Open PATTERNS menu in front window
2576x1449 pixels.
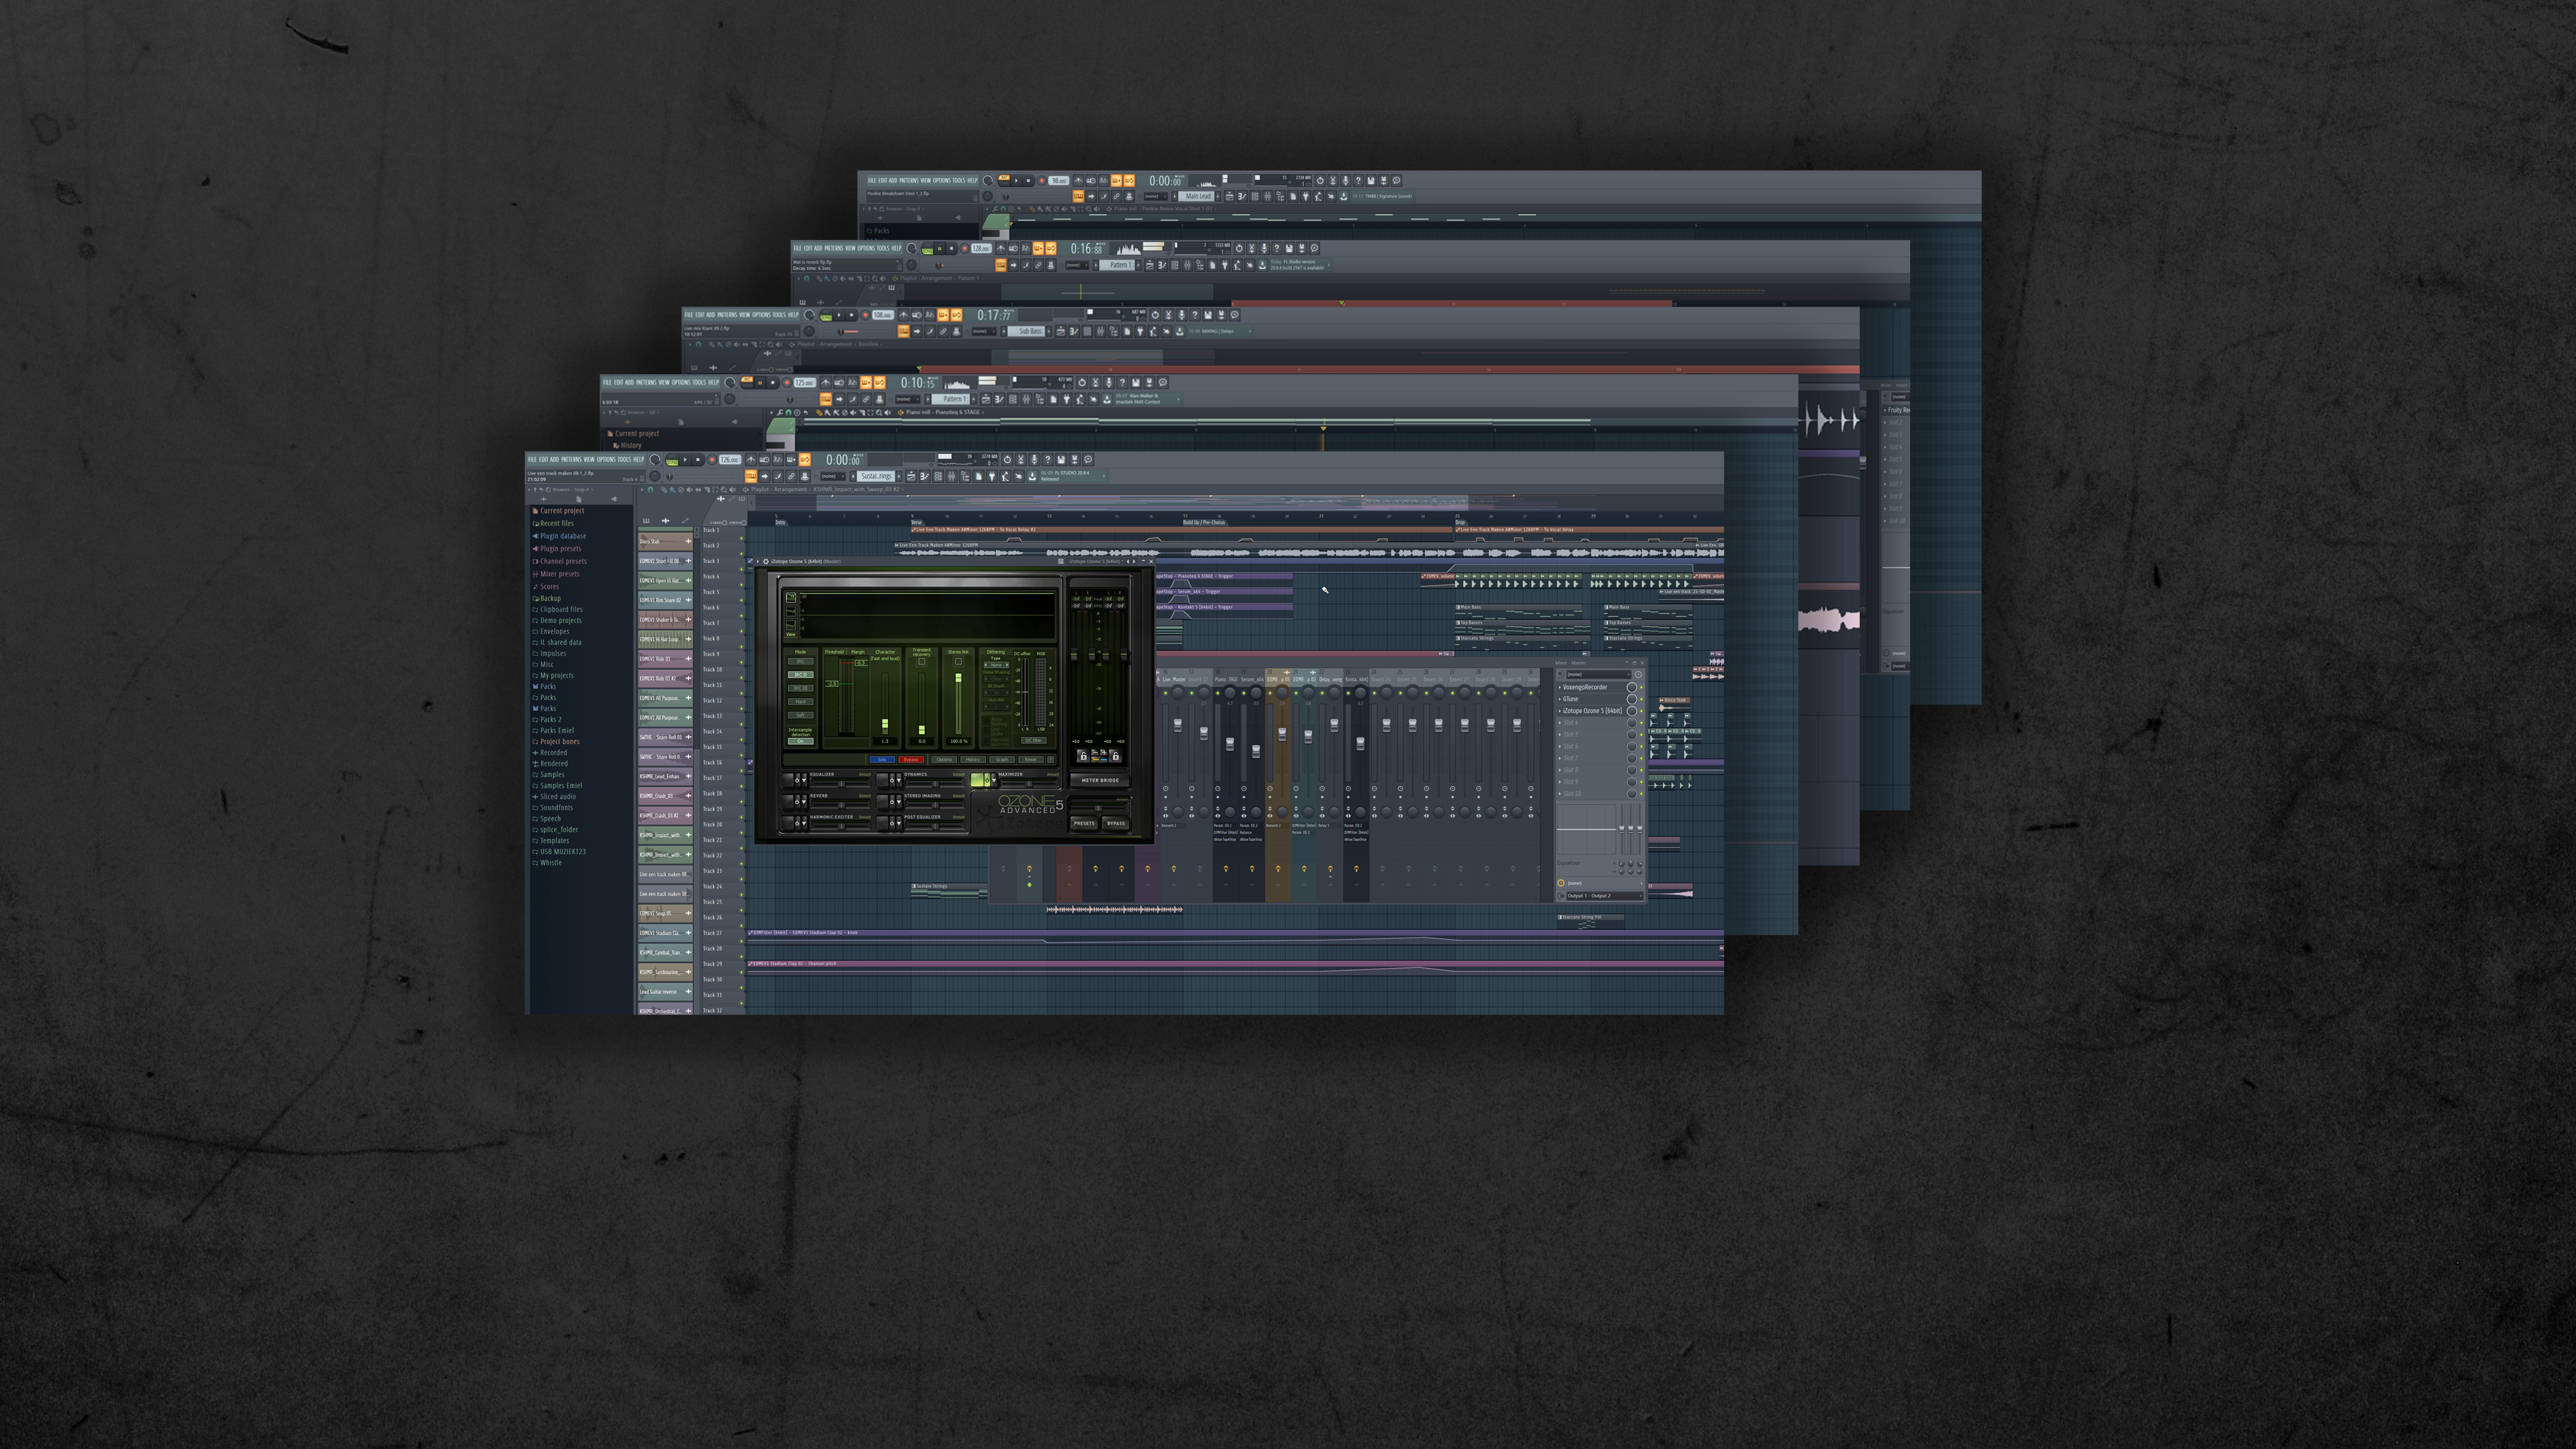(x=572, y=460)
